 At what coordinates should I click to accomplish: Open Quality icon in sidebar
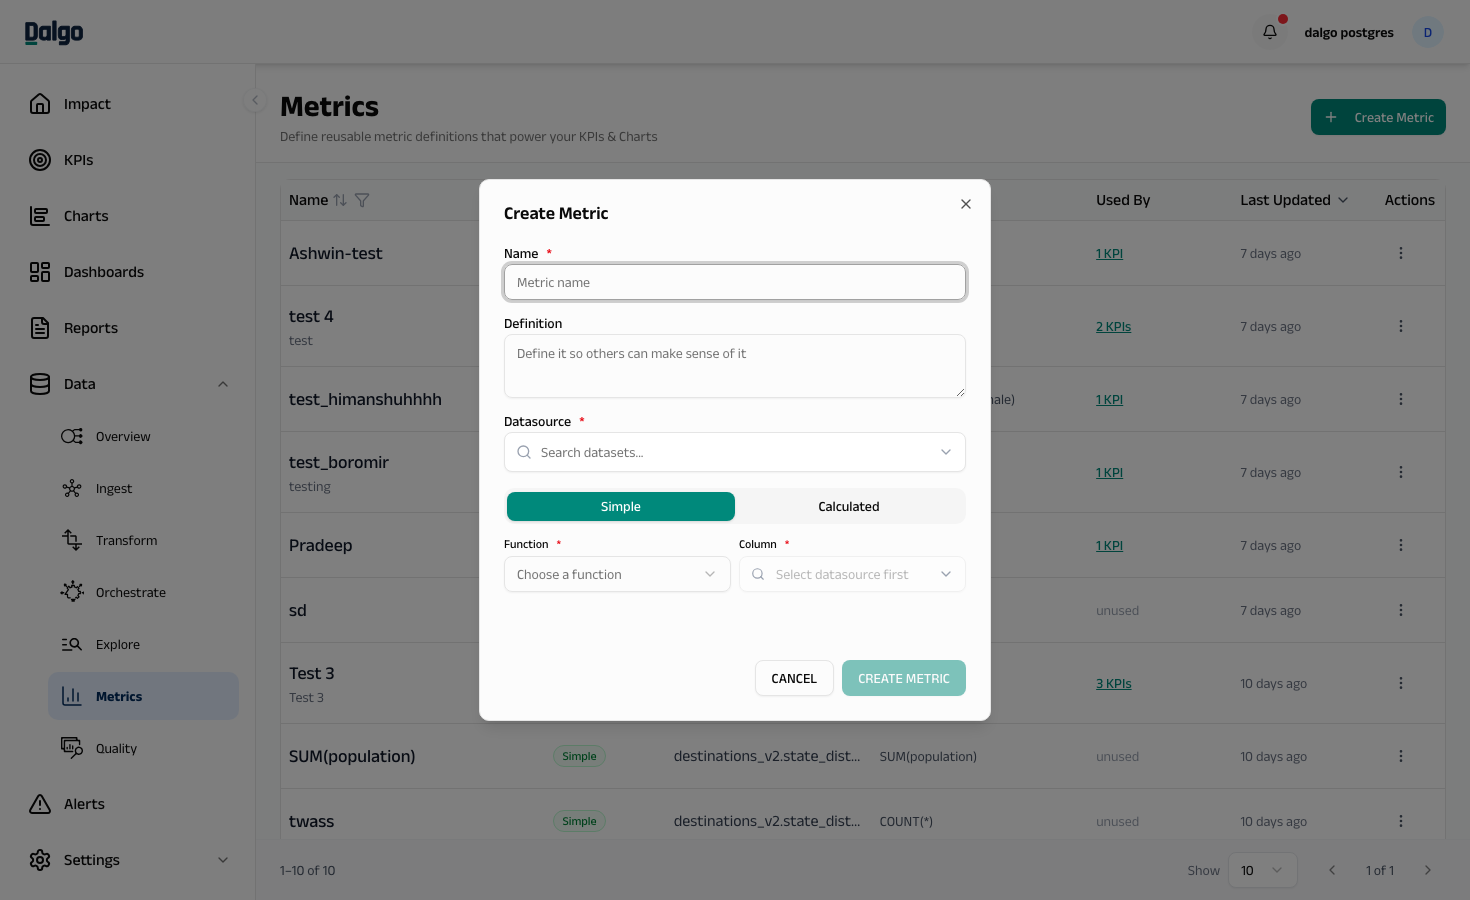[72, 749]
